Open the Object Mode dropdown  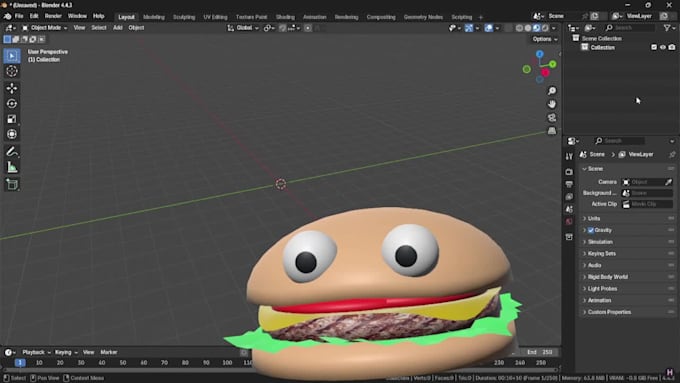pyautogui.click(x=44, y=28)
